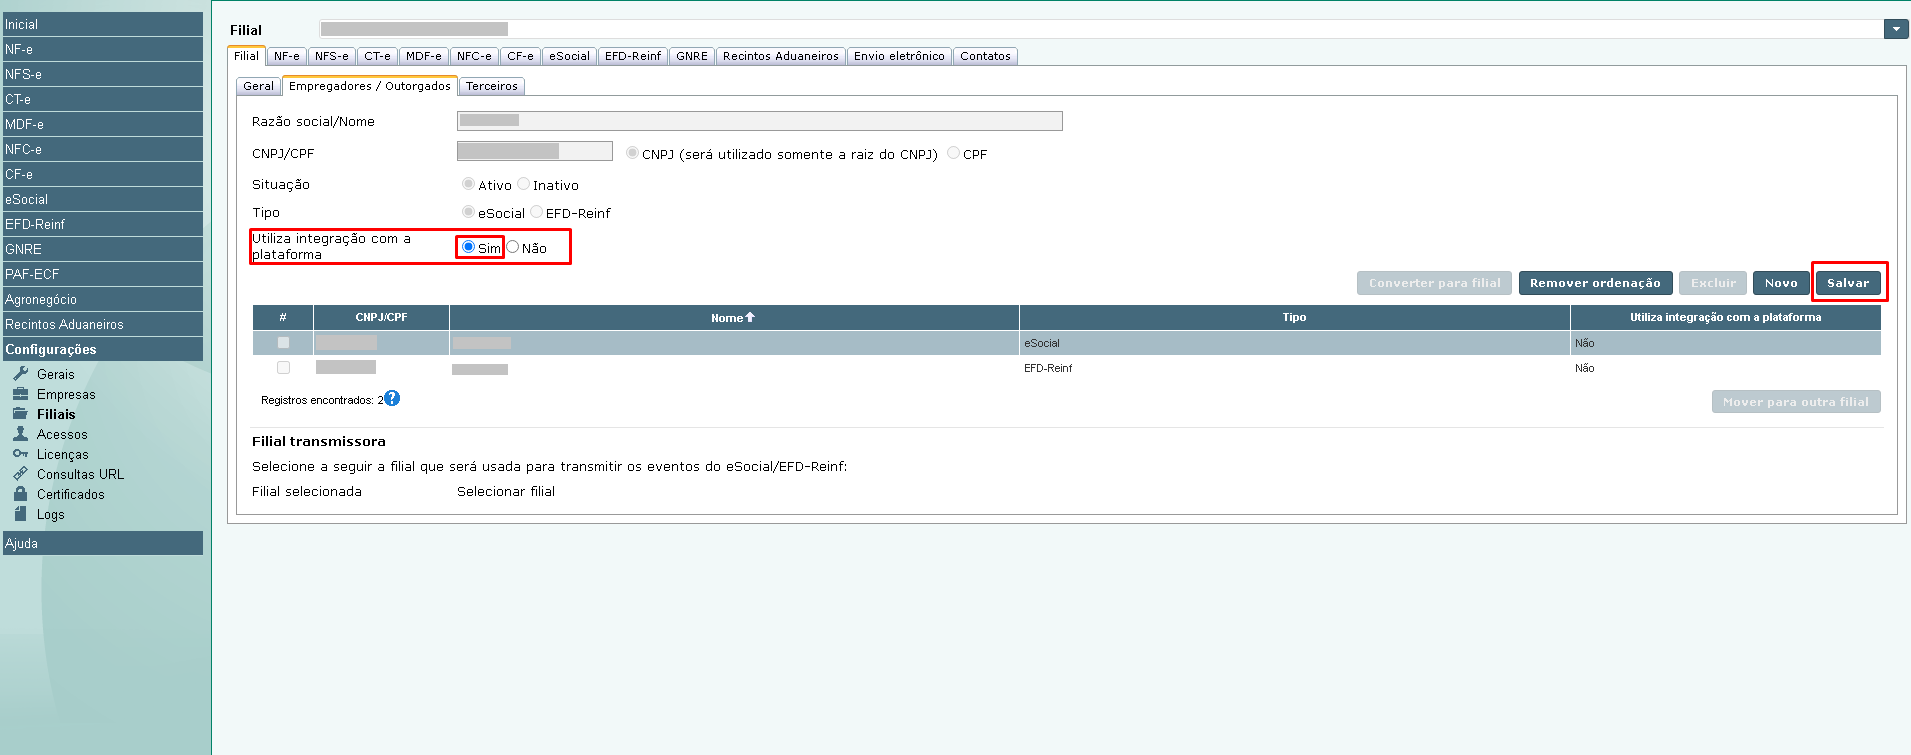This screenshot has width=1911, height=755.
Task: Click the Empresas briefcase icon
Action: tap(20, 394)
